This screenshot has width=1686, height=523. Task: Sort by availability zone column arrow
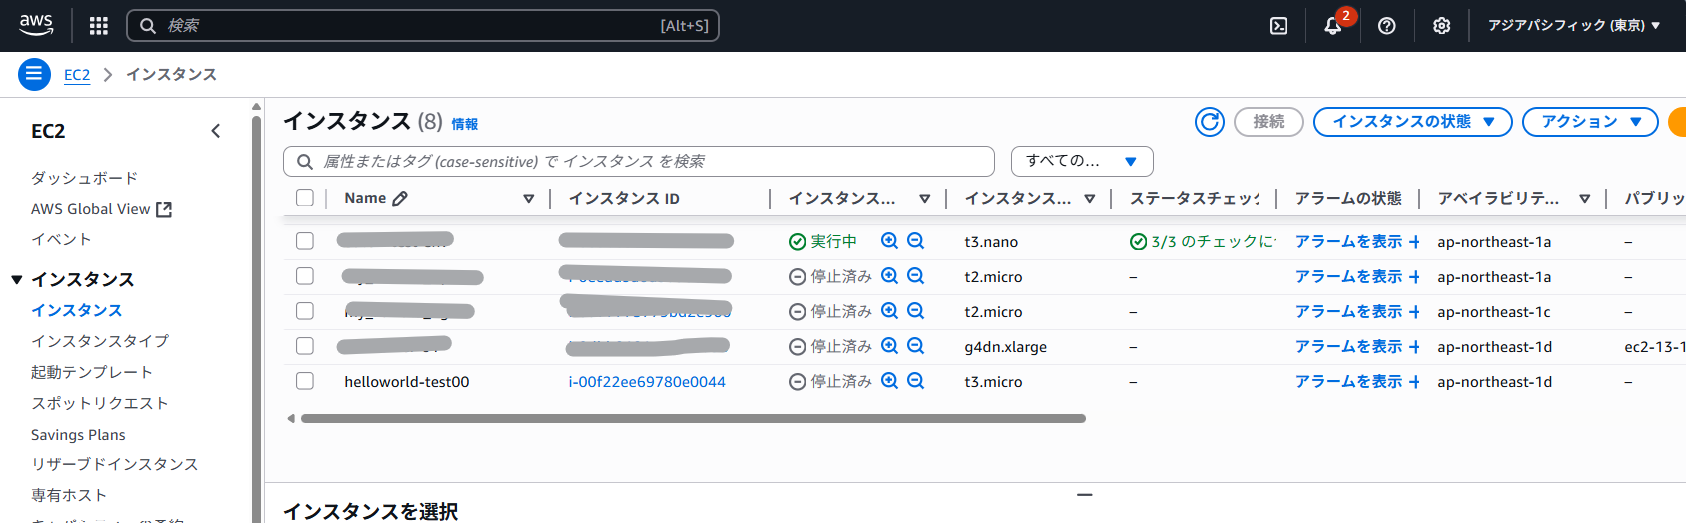1585,199
